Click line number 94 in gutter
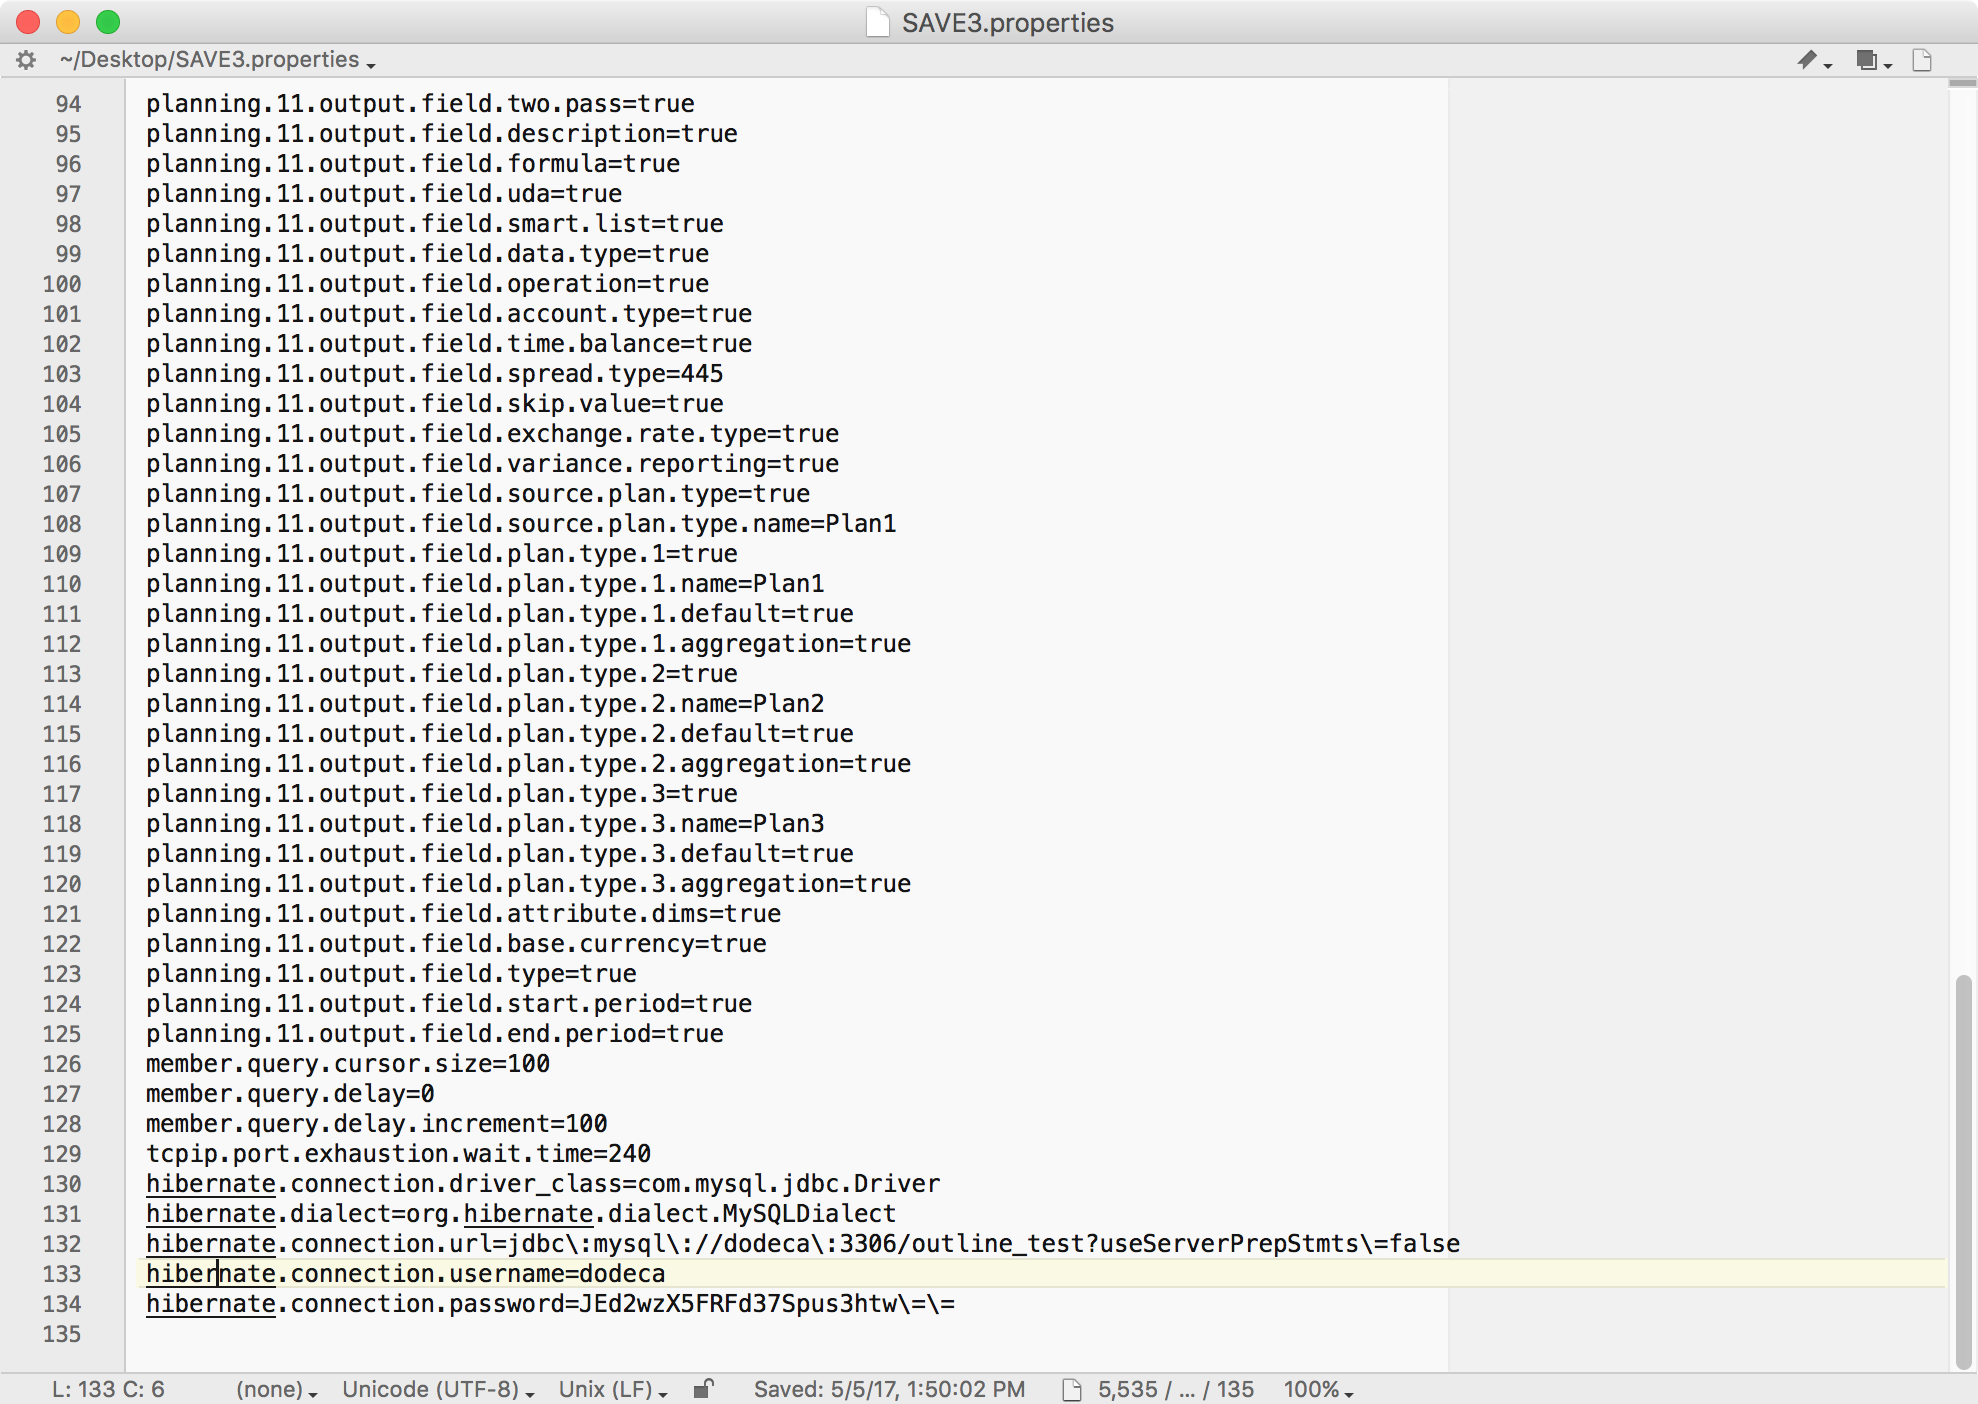Image resolution: width=1978 pixels, height=1404 pixels. [x=68, y=104]
